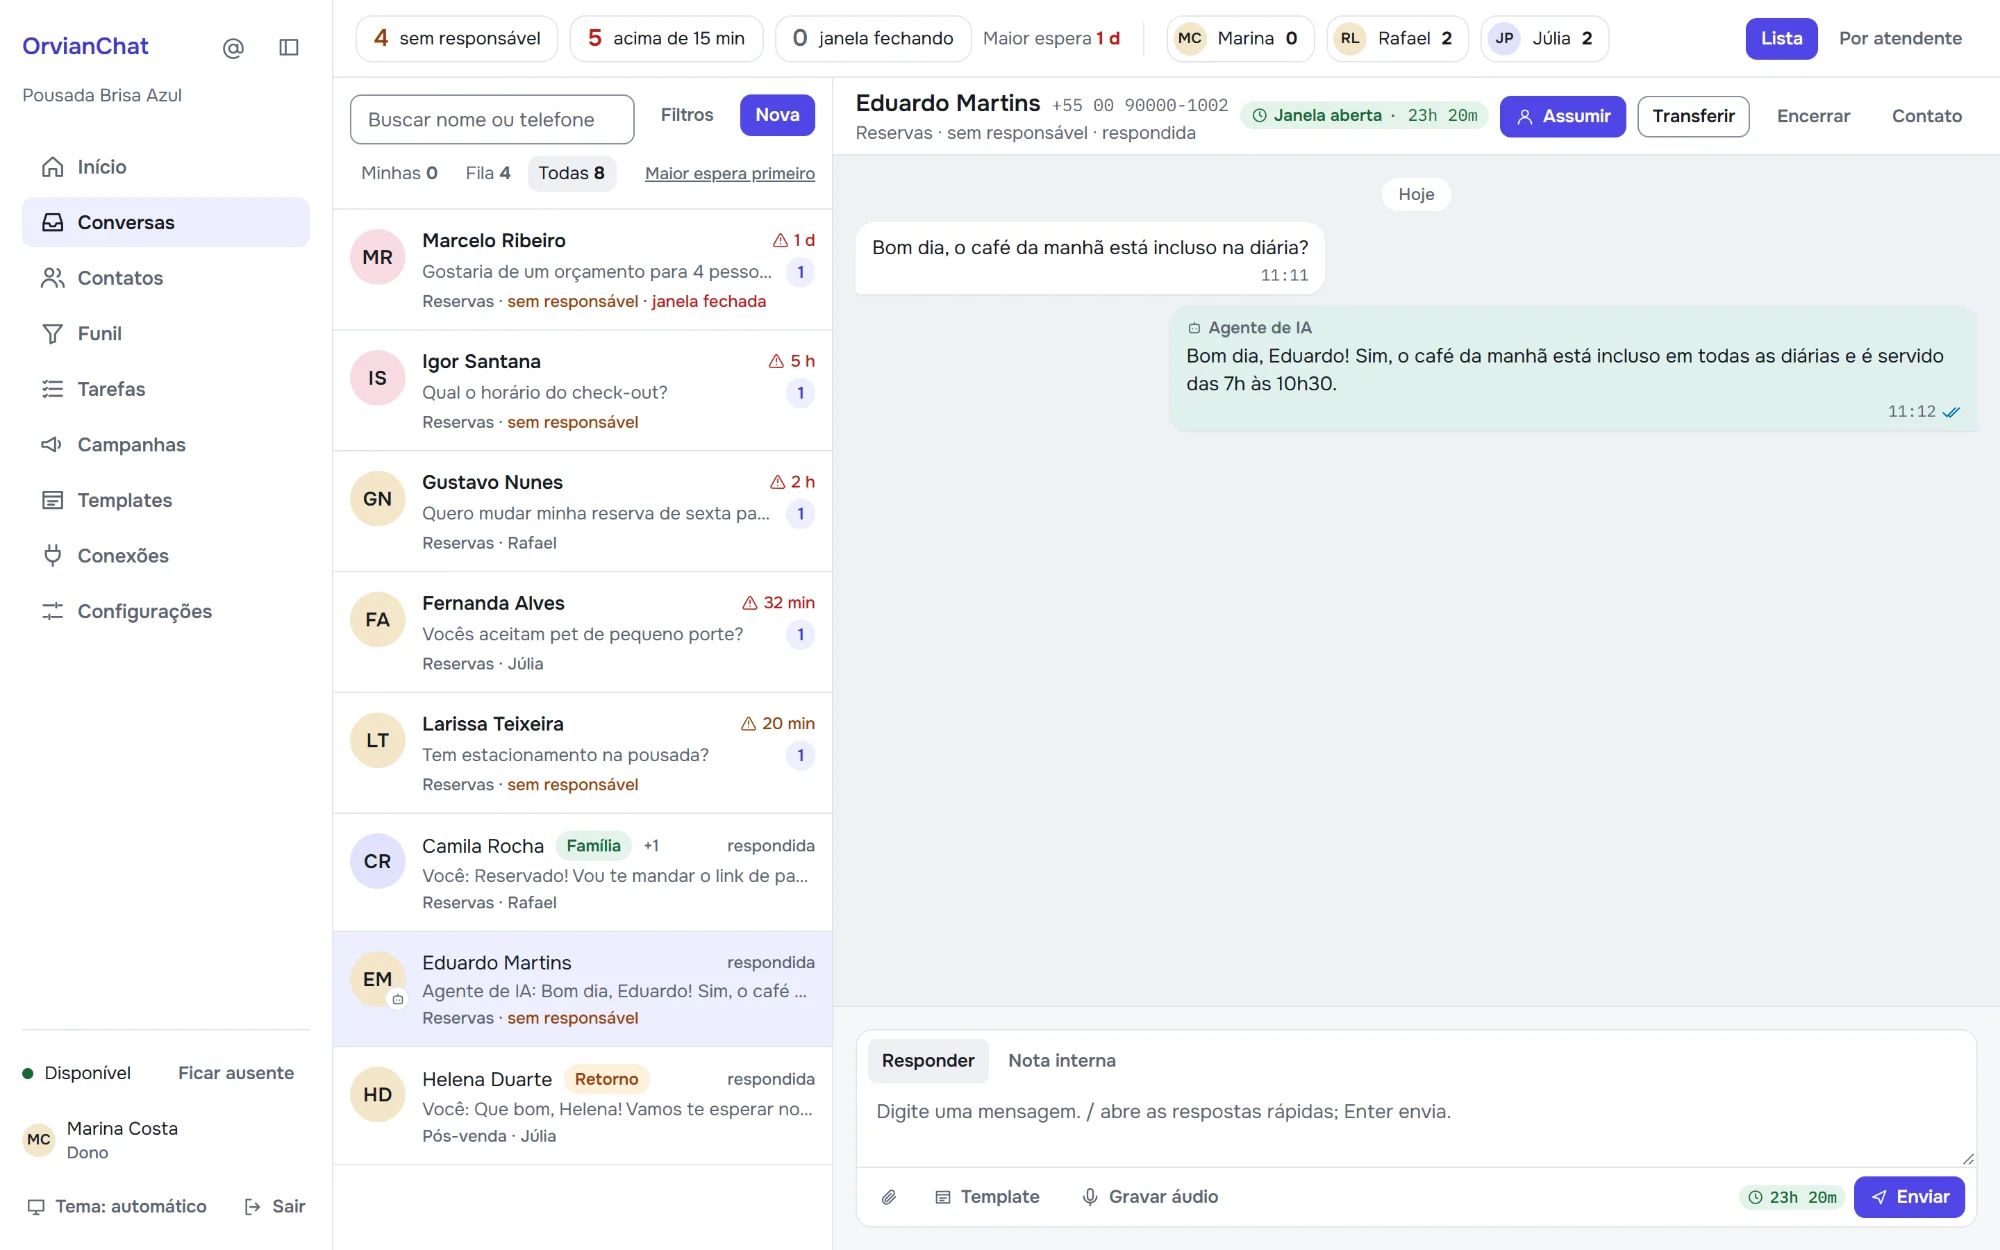This screenshot has width=2000, height=1250.
Task: Open Campanhas section
Action: pyautogui.click(x=166, y=444)
